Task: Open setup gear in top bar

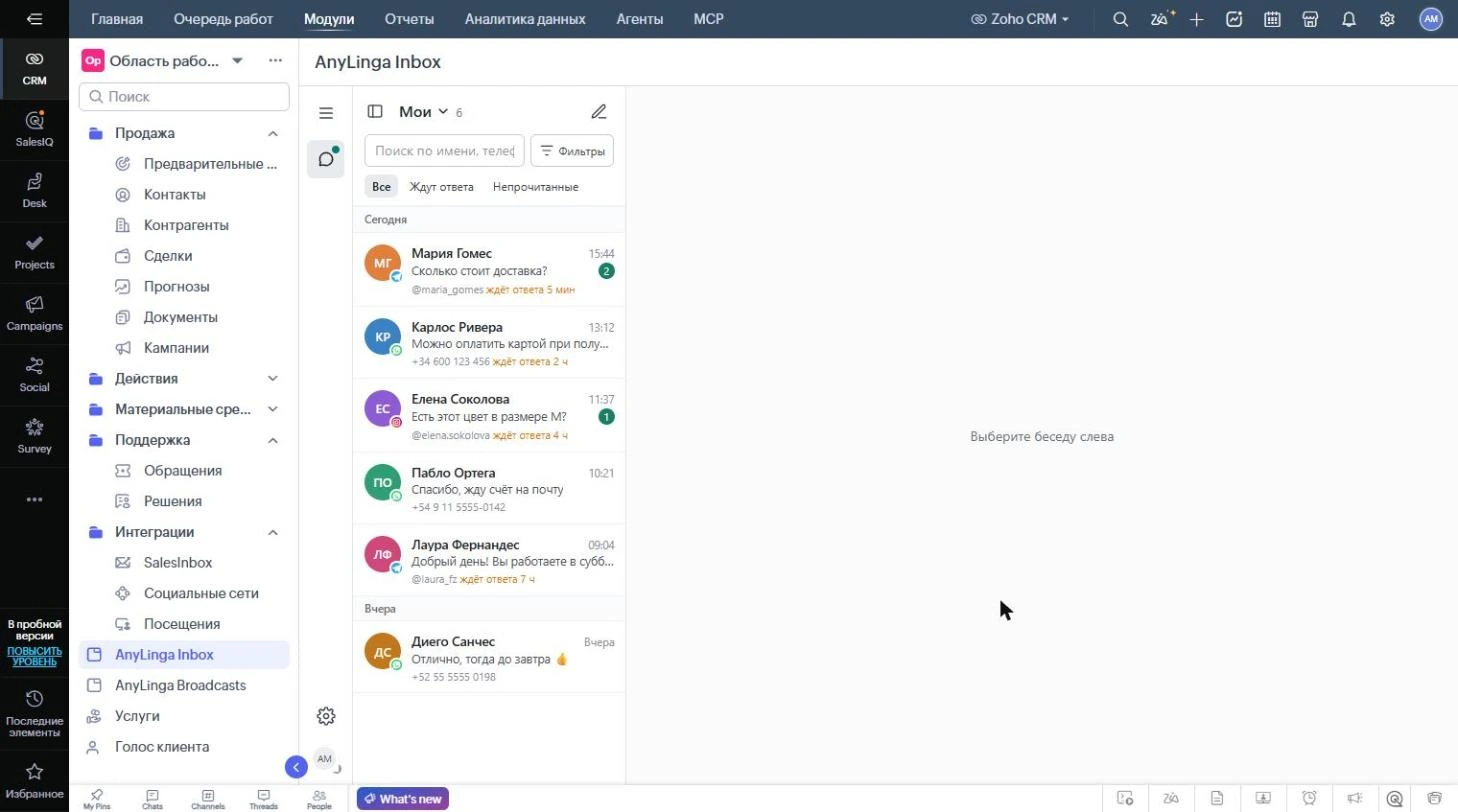Action: click(x=1387, y=19)
